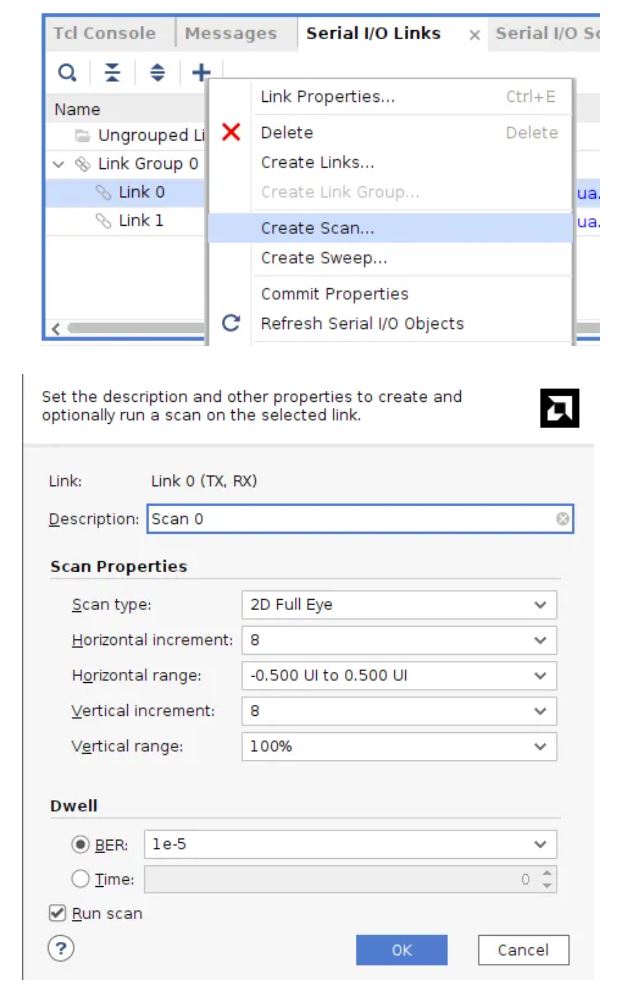The height and width of the screenshot is (994, 621).
Task: Click the OK button
Action: [401, 951]
